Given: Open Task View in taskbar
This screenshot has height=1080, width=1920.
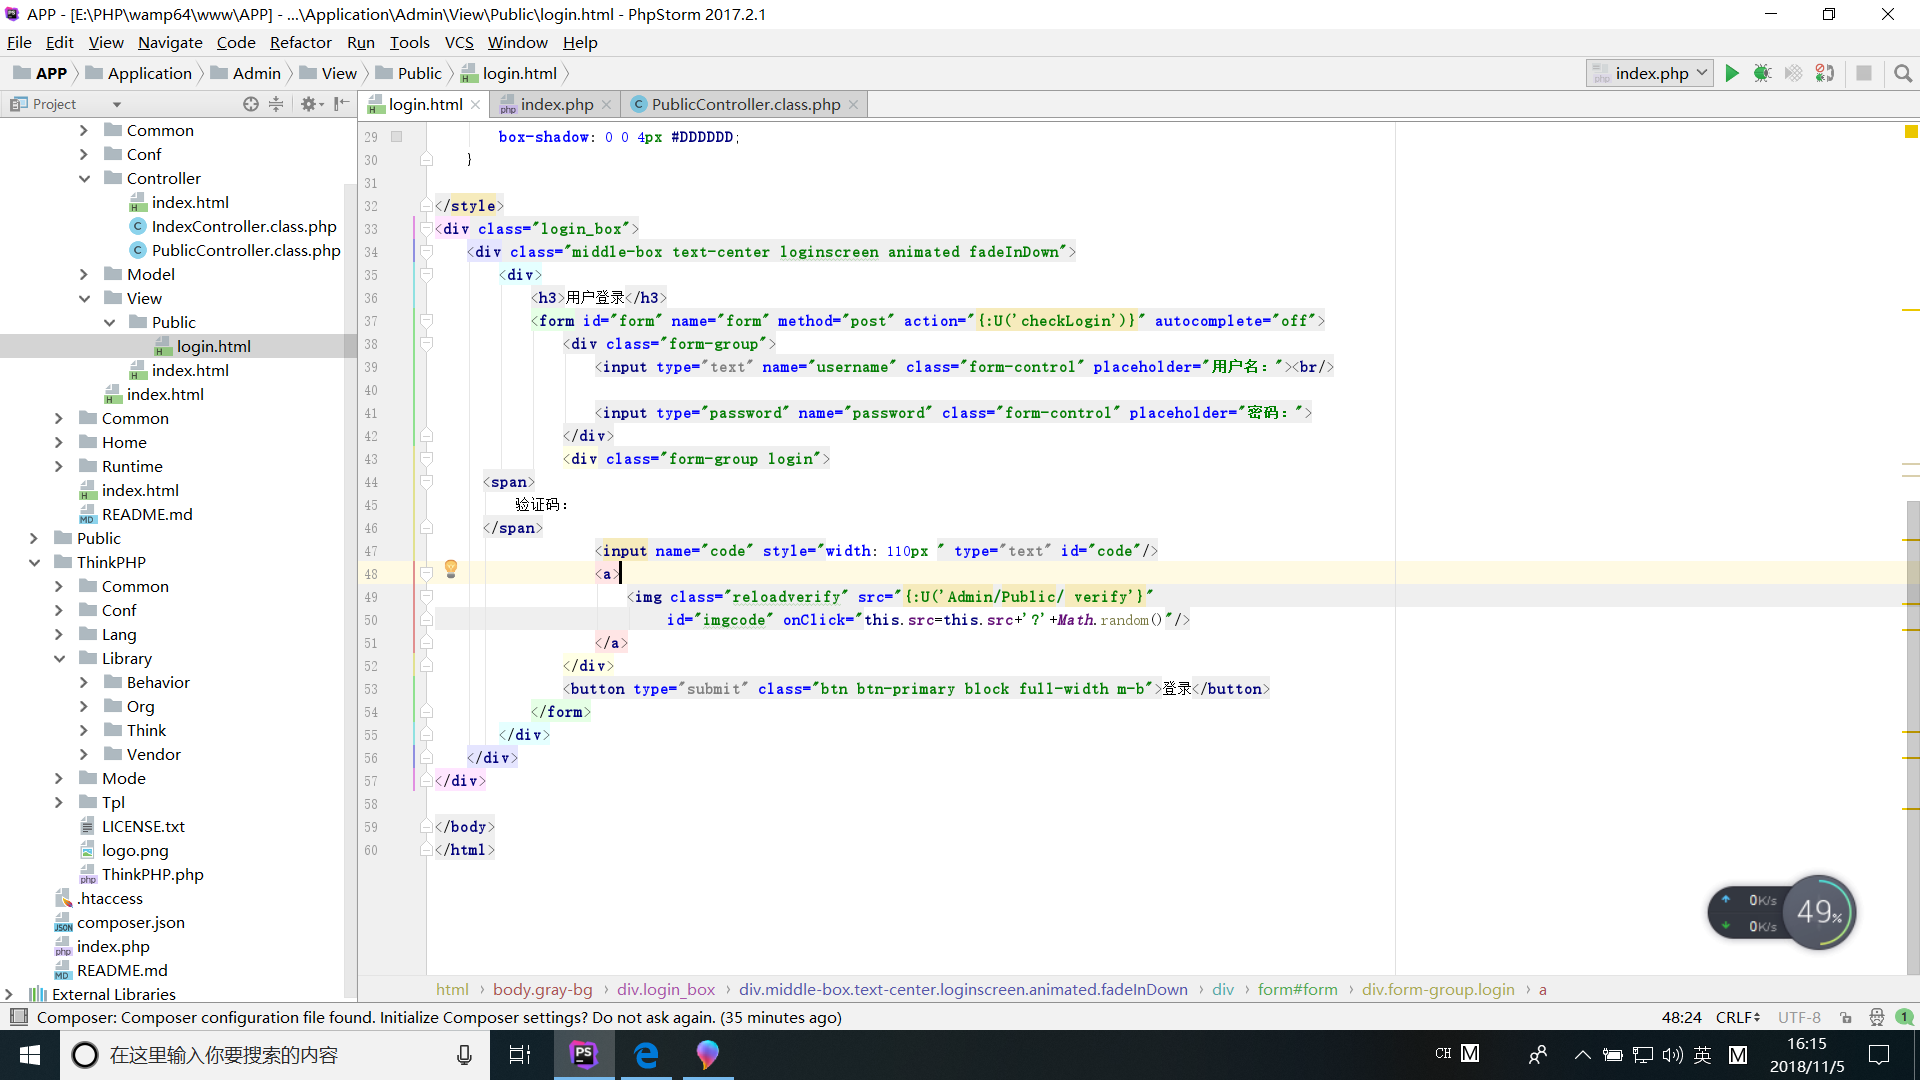Looking at the screenshot, I should [x=520, y=1055].
